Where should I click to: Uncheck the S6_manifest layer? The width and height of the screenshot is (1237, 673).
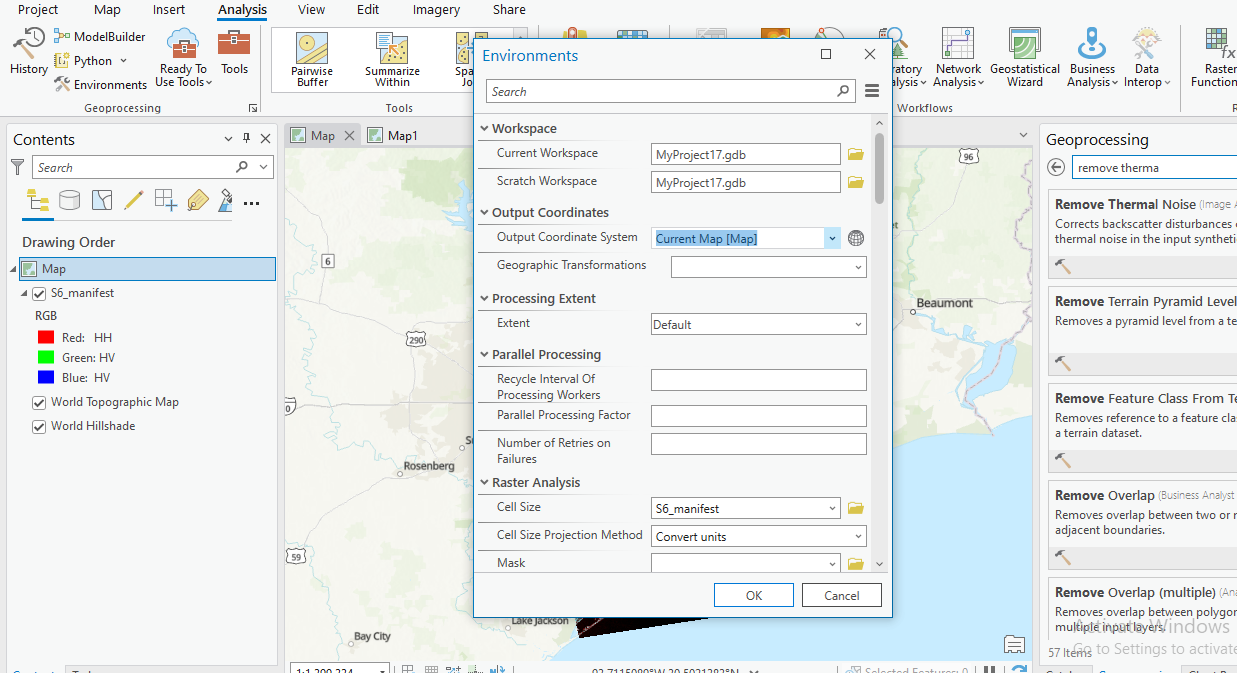(x=38, y=292)
